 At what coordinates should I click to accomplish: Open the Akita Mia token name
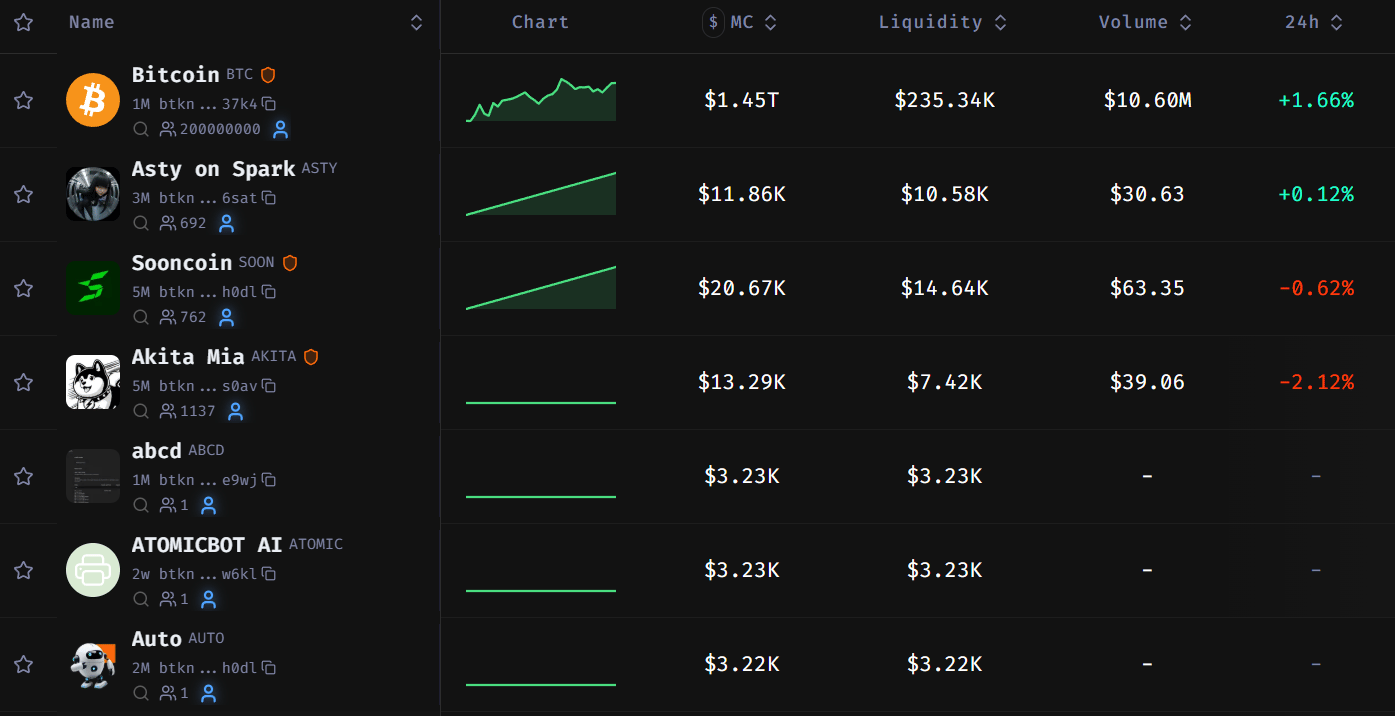click(x=188, y=357)
